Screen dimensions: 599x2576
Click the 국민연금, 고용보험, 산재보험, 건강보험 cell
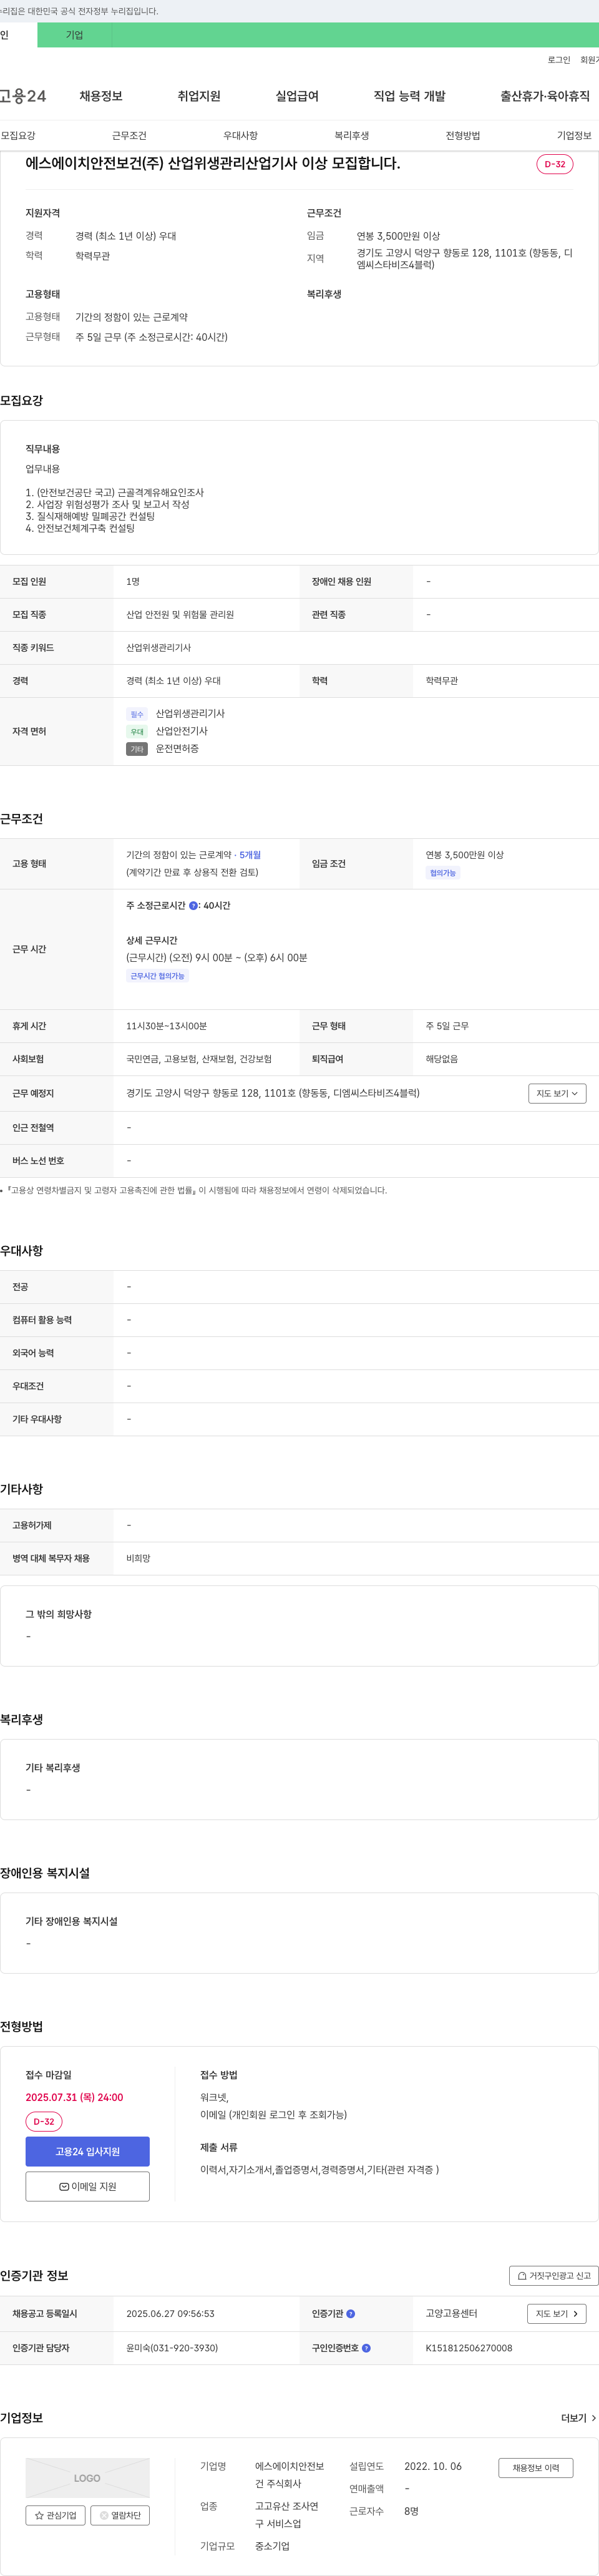coord(199,1059)
